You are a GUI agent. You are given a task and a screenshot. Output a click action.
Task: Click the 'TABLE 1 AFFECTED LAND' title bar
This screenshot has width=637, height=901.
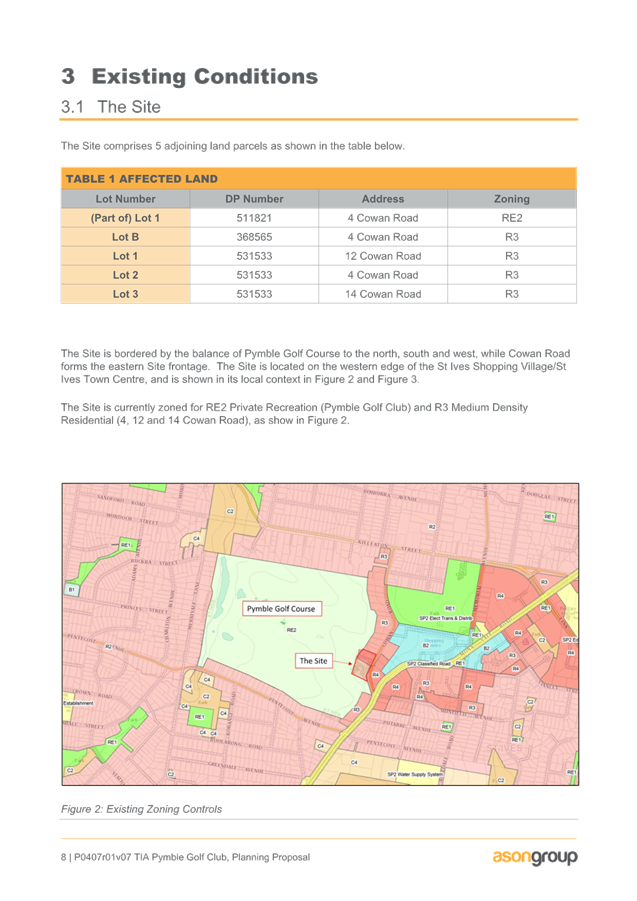(319, 179)
